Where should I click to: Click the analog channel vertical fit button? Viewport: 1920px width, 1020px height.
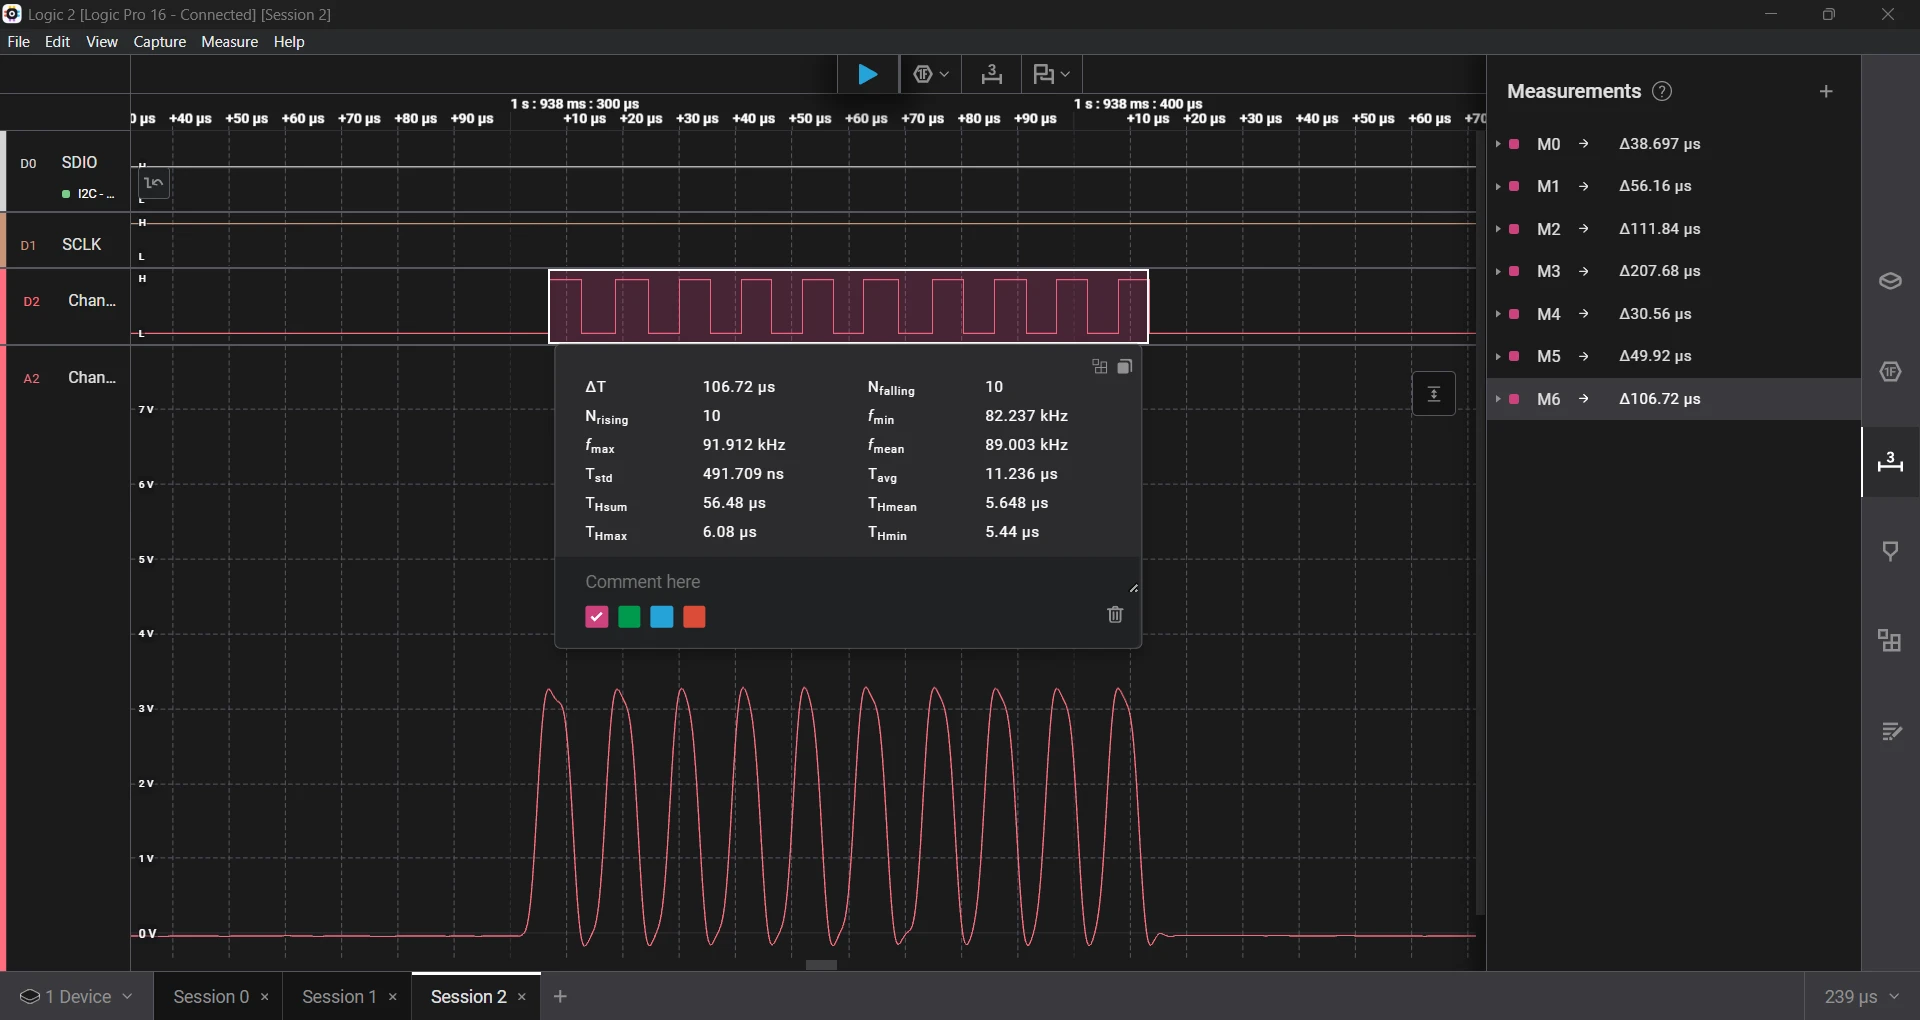pos(1433,394)
